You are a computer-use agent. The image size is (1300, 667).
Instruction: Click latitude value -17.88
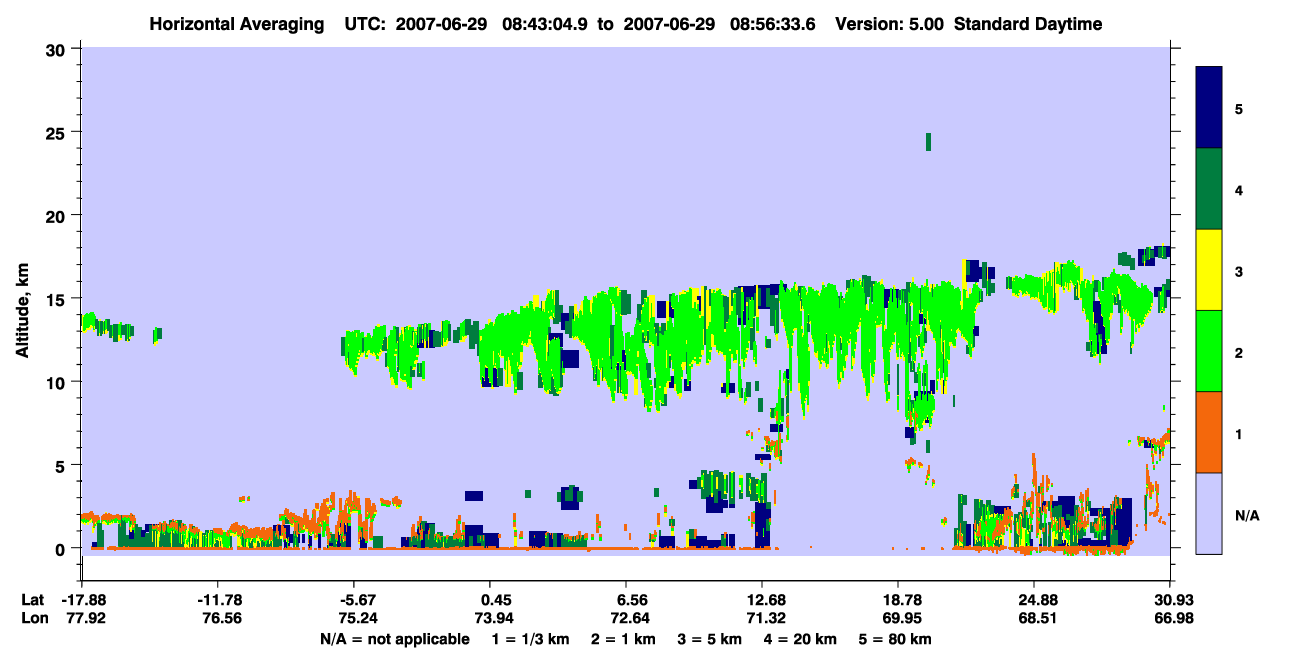82,600
